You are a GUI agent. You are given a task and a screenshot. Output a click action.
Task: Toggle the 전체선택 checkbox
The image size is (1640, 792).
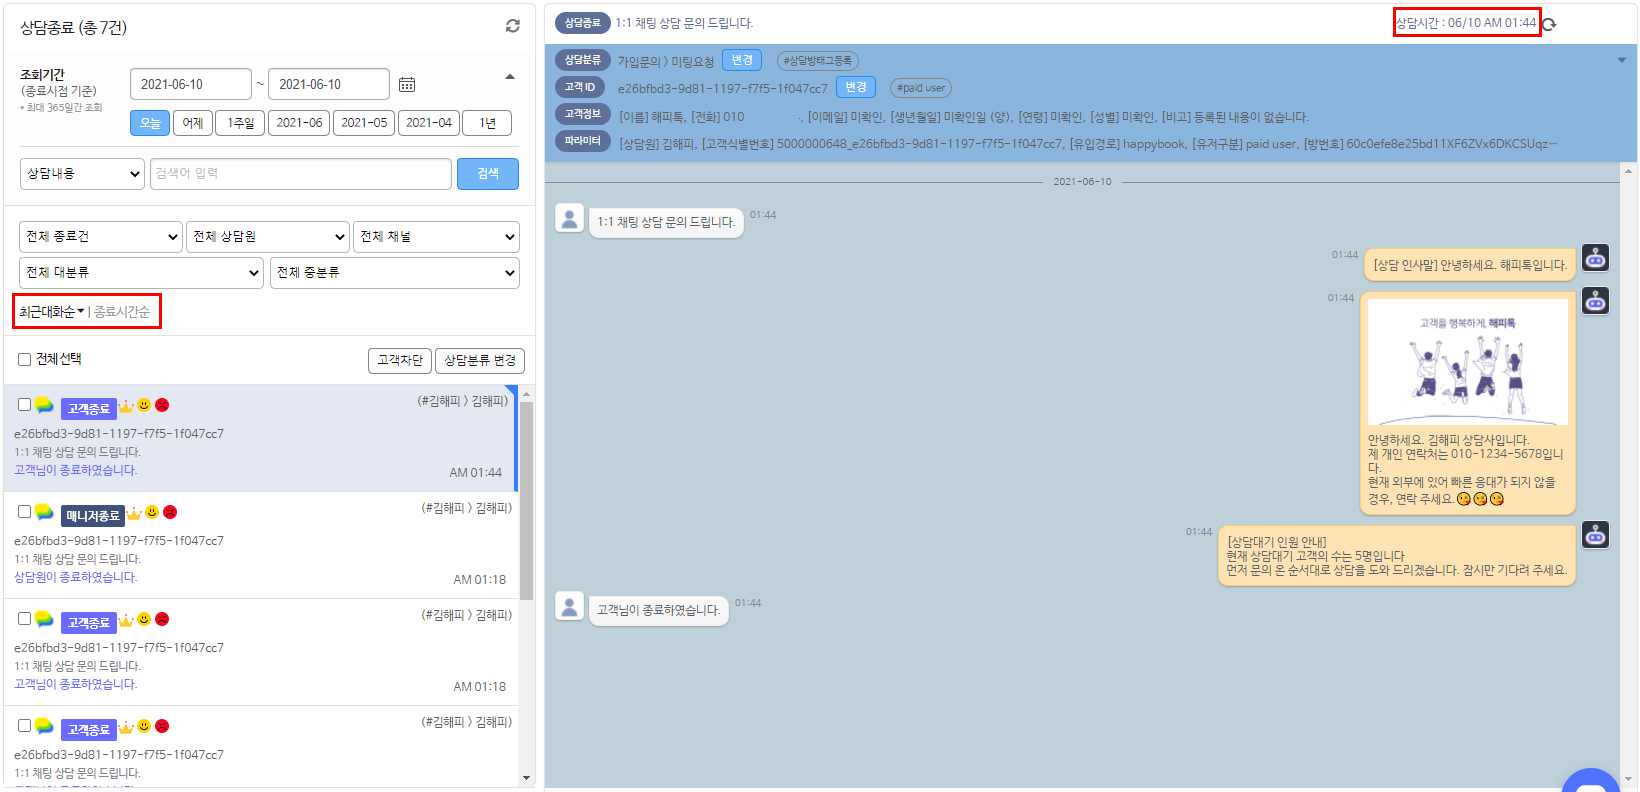tap(25, 360)
